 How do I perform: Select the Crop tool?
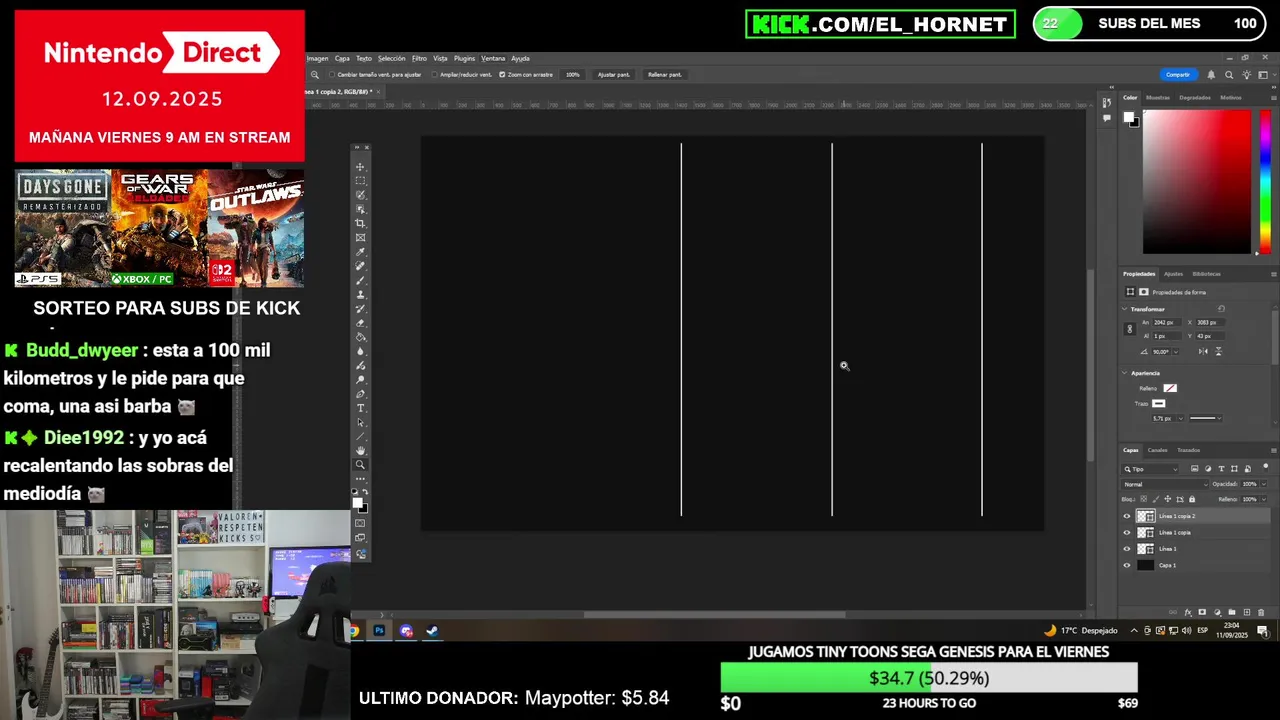click(x=360, y=224)
